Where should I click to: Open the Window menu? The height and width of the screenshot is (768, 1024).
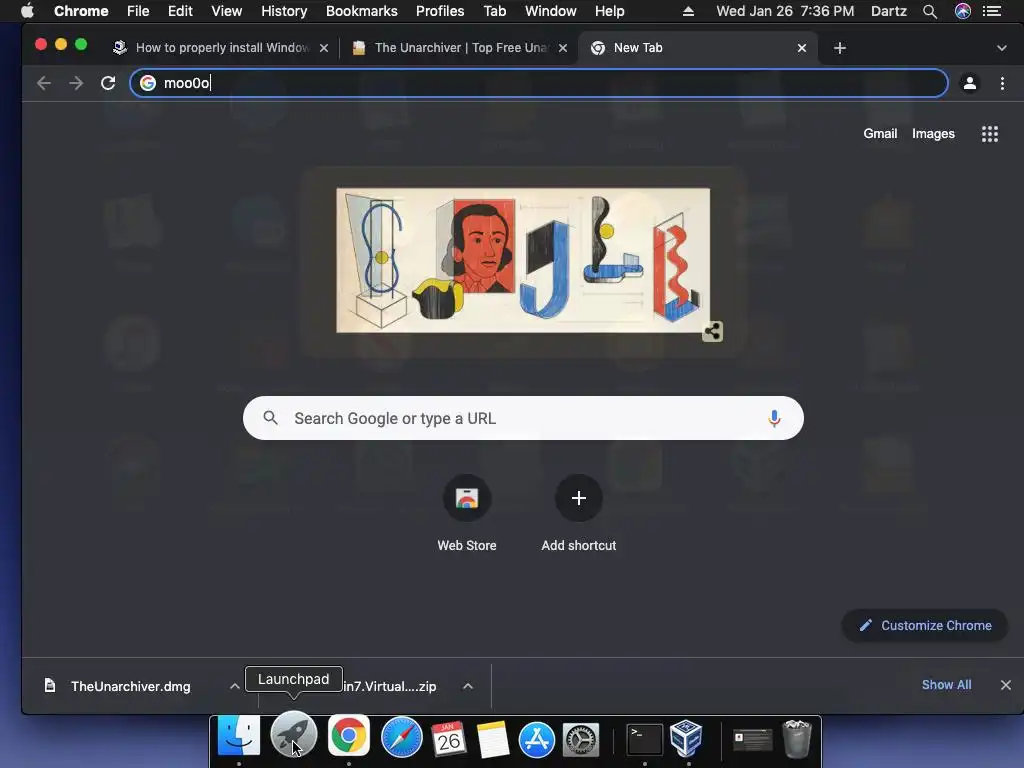pyautogui.click(x=551, y=11)
